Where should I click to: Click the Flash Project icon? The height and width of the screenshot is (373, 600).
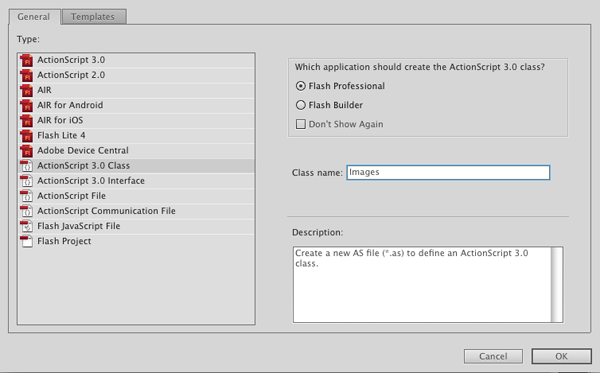[x=26, y=241]
